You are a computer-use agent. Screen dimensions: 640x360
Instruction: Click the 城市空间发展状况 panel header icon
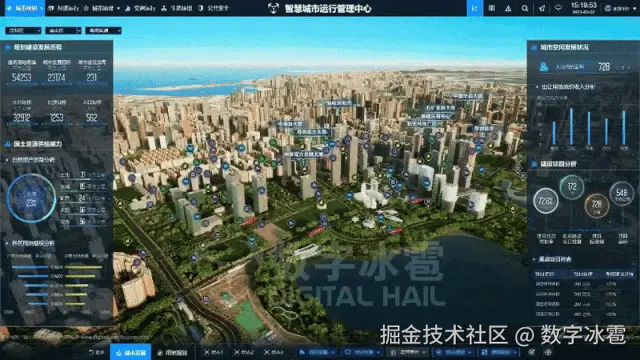click(534, 47)
